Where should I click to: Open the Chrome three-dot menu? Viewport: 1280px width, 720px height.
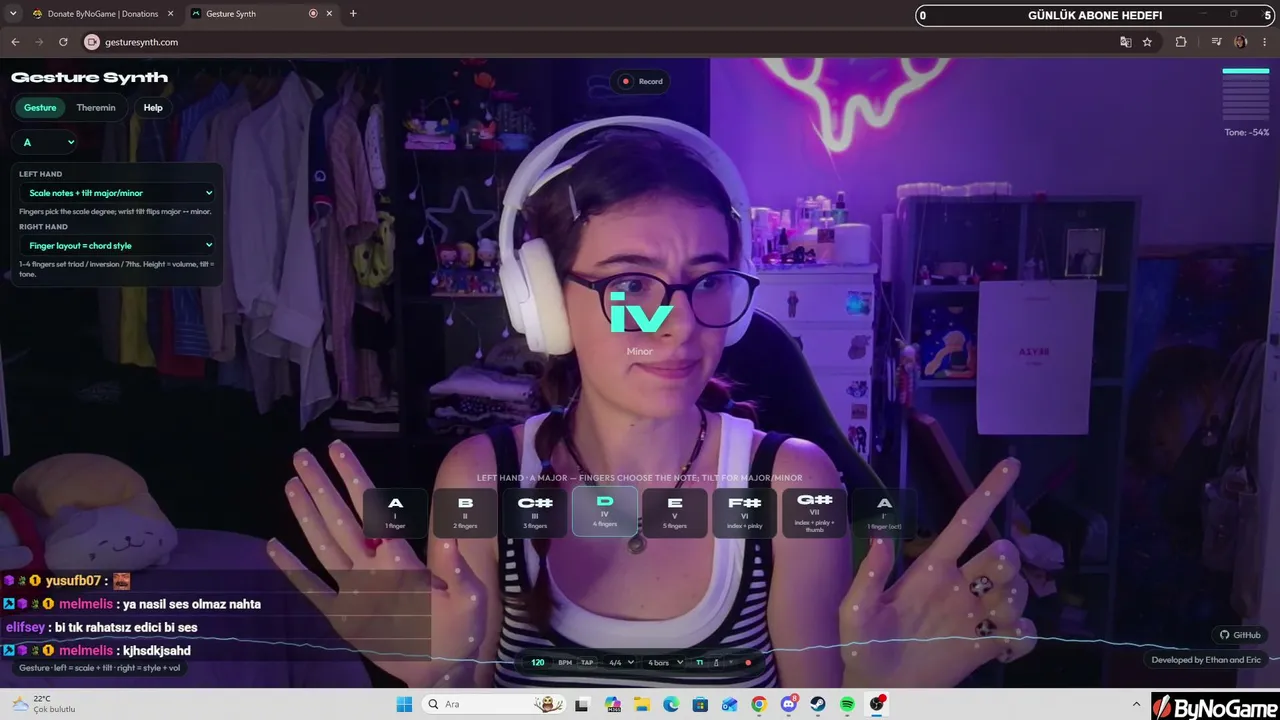(1265, 42)
